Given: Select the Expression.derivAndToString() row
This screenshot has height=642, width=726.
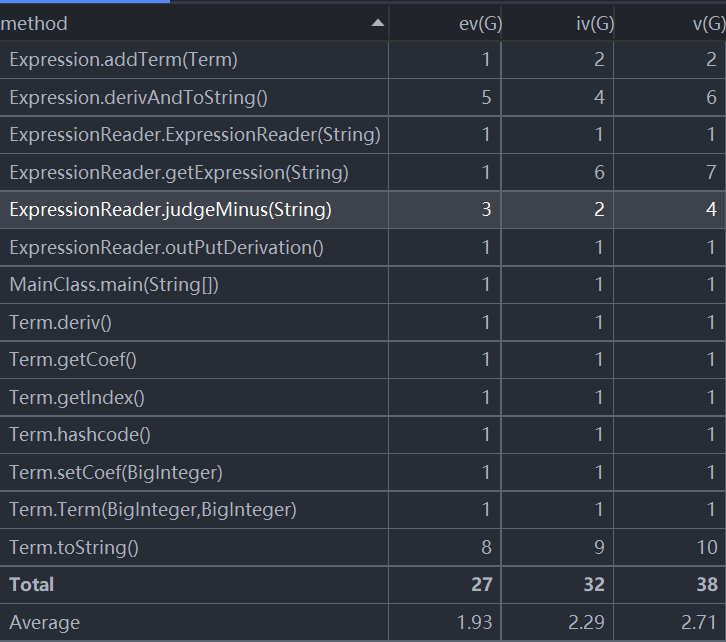Looking at the screenshot, I should [x=363, y=98].
